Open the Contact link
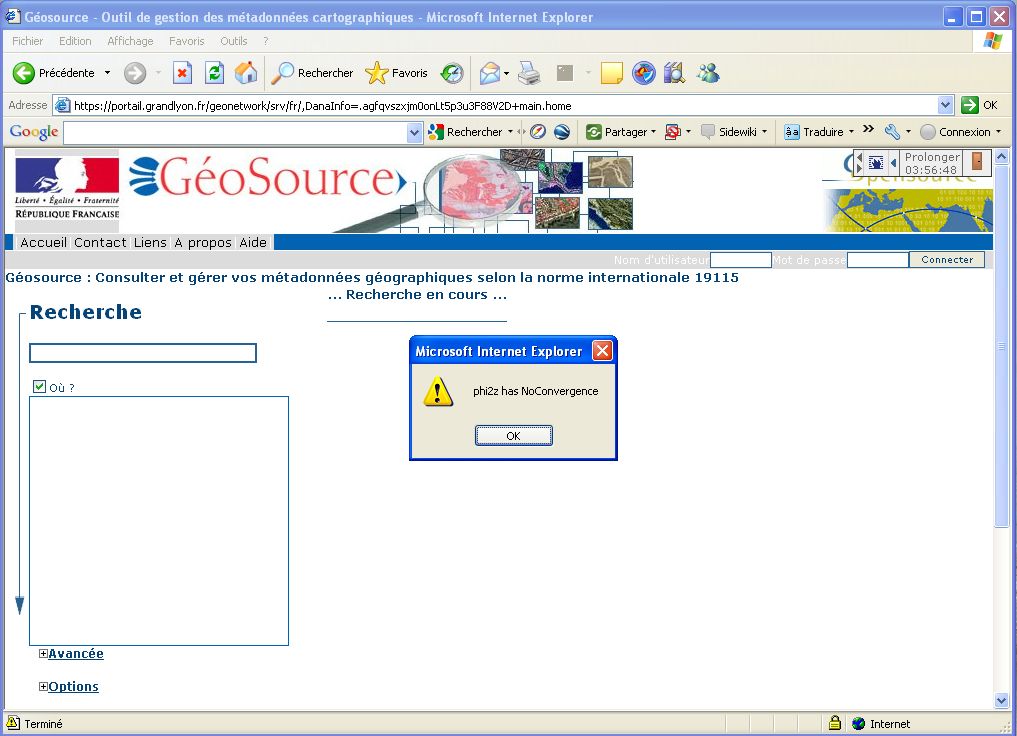1017x736 pixels. tap(100, 243)
